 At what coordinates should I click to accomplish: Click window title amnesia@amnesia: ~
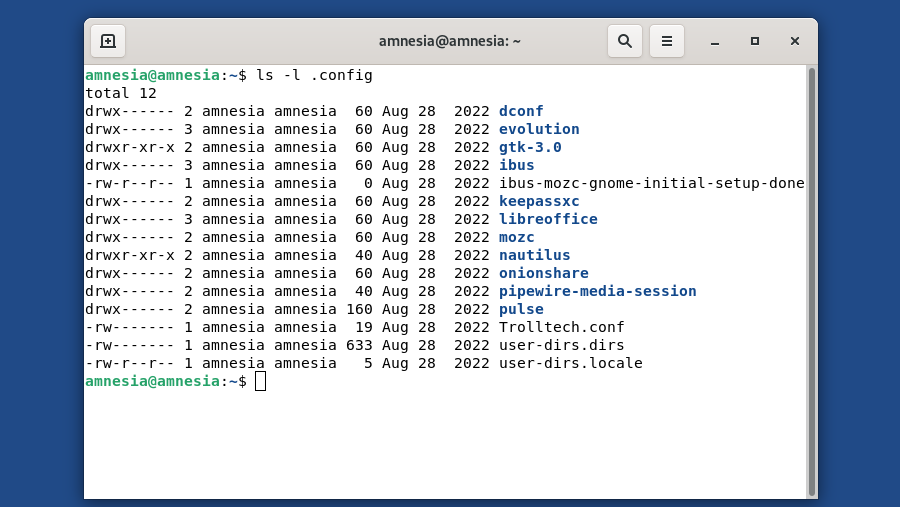[449, 41]
